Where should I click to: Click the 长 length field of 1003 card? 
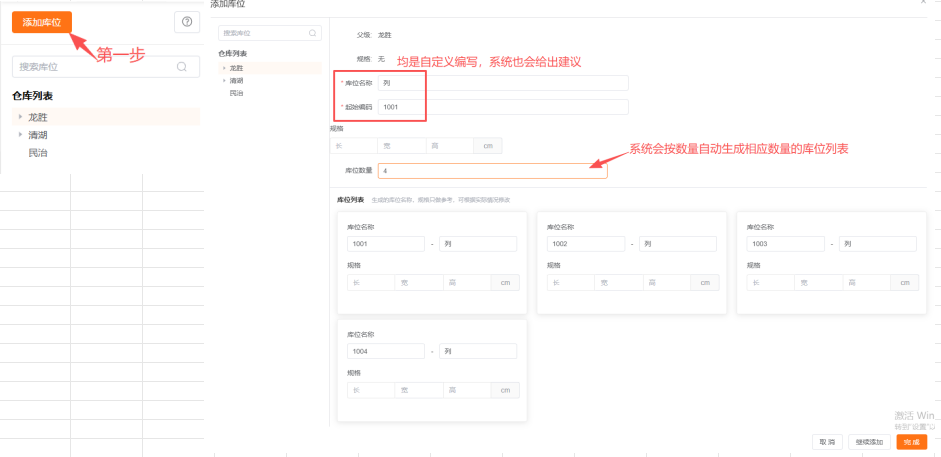click(x=770, y=283)
